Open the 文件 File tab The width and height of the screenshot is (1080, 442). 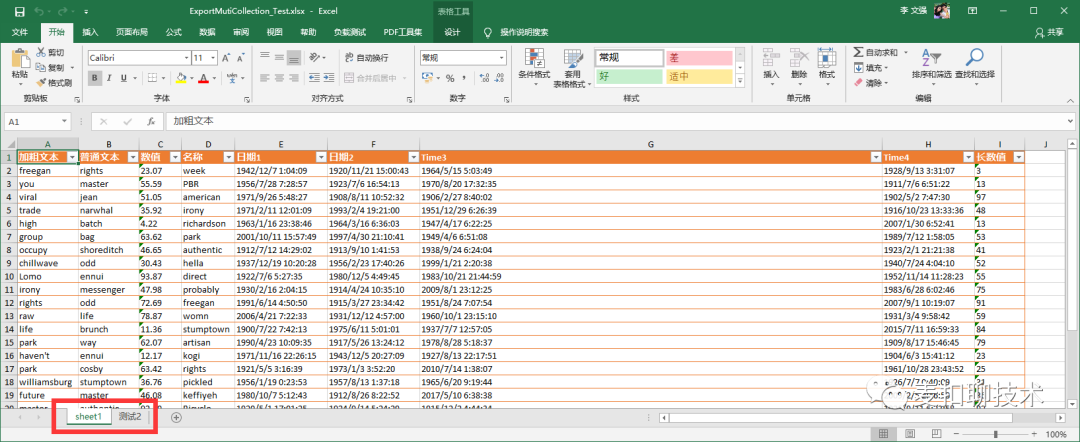pyautogui.click(x=20, y=32)
